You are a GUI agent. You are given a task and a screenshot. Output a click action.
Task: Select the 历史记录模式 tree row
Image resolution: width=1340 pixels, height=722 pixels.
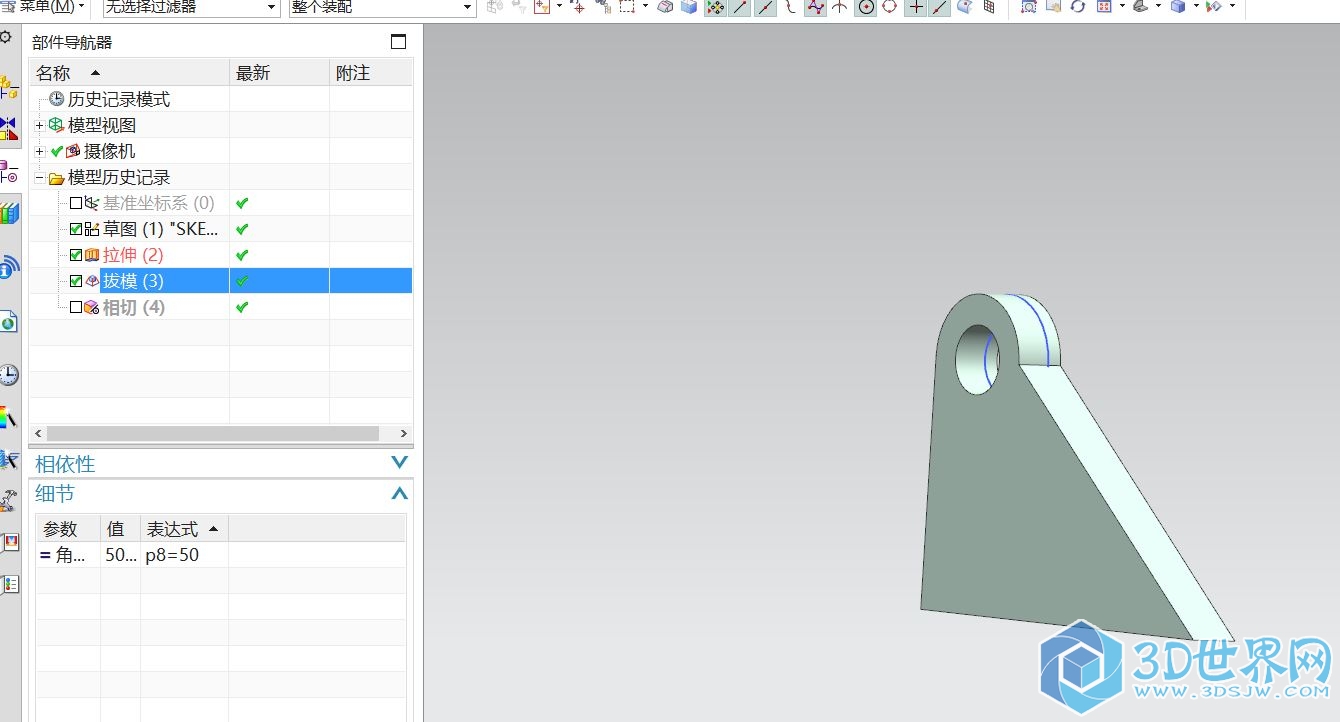[x=119, y=99]
